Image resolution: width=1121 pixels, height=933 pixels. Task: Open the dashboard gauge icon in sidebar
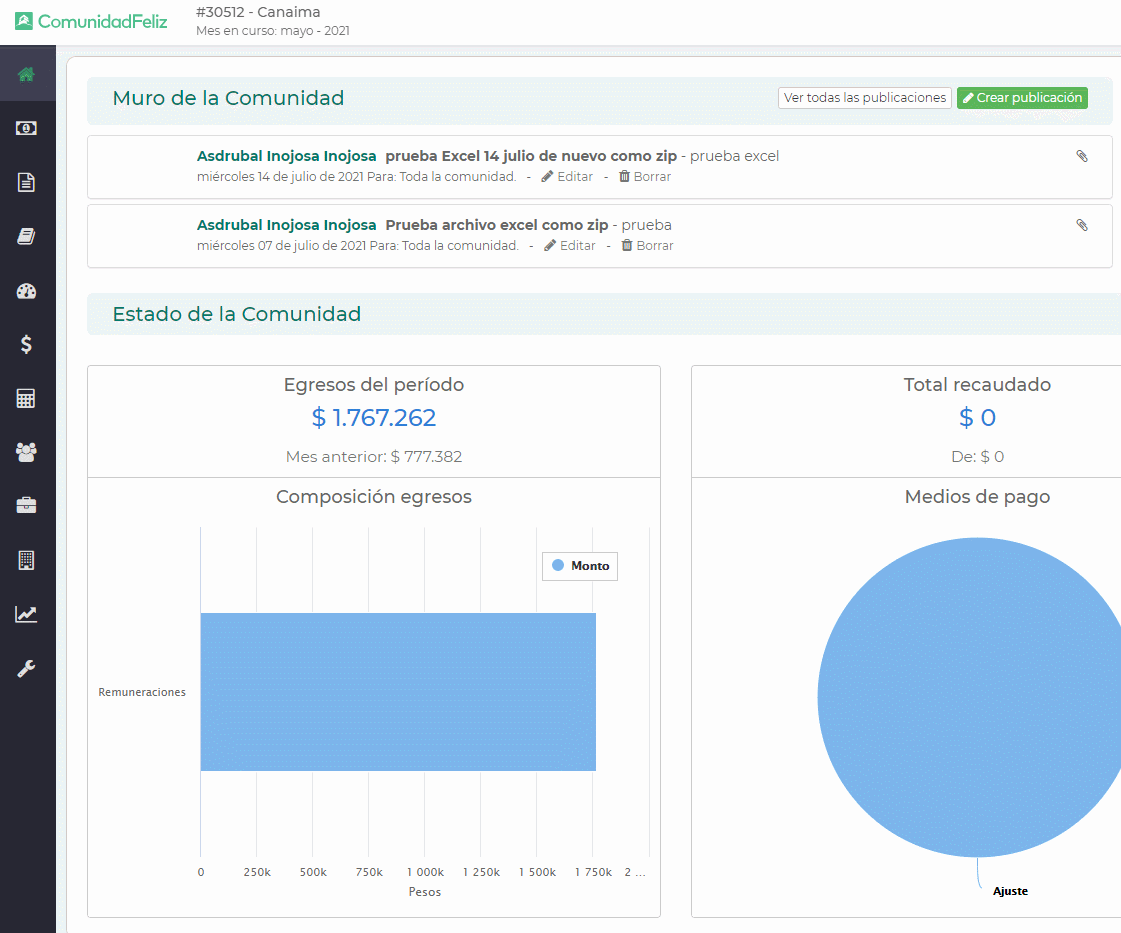pyautogui.click(x=26, y=291)
